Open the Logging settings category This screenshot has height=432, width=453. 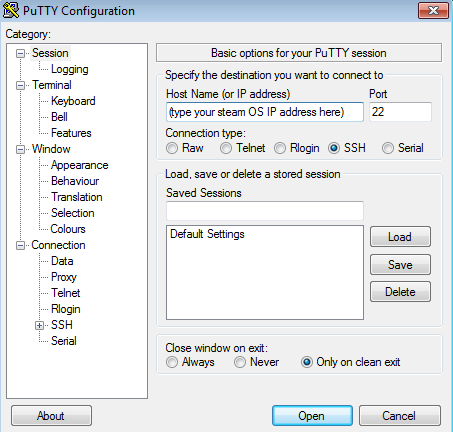click(70, 69)
